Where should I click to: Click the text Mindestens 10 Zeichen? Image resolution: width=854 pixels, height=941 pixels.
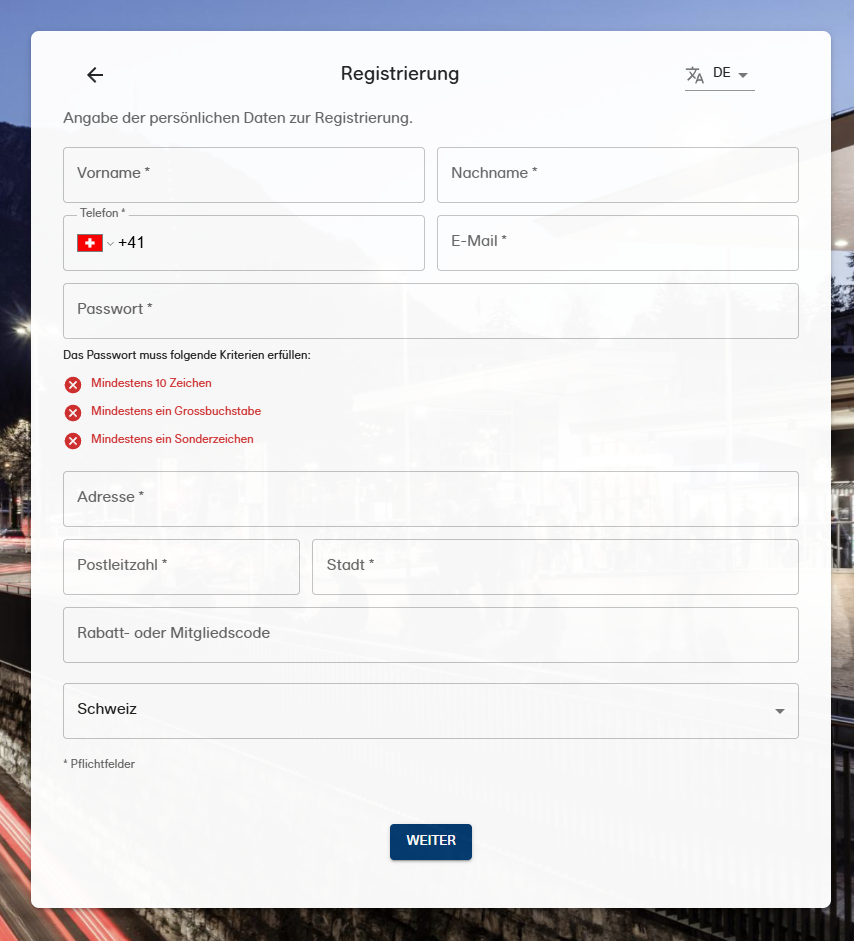[x=151, y=383]
